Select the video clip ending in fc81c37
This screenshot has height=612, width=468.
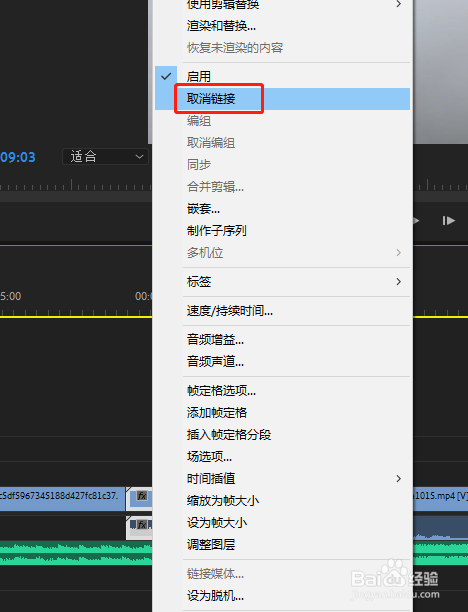tap(62, 499)
